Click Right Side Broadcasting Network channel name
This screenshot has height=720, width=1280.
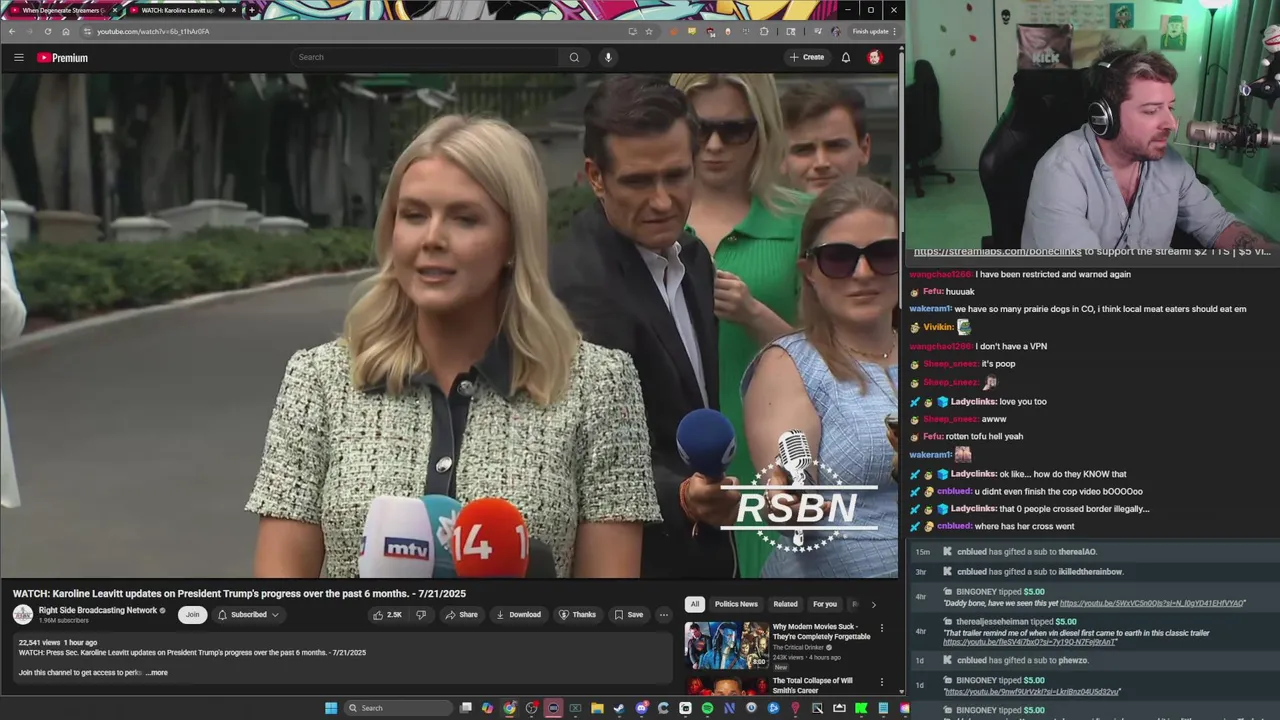(x=98, y=610)
